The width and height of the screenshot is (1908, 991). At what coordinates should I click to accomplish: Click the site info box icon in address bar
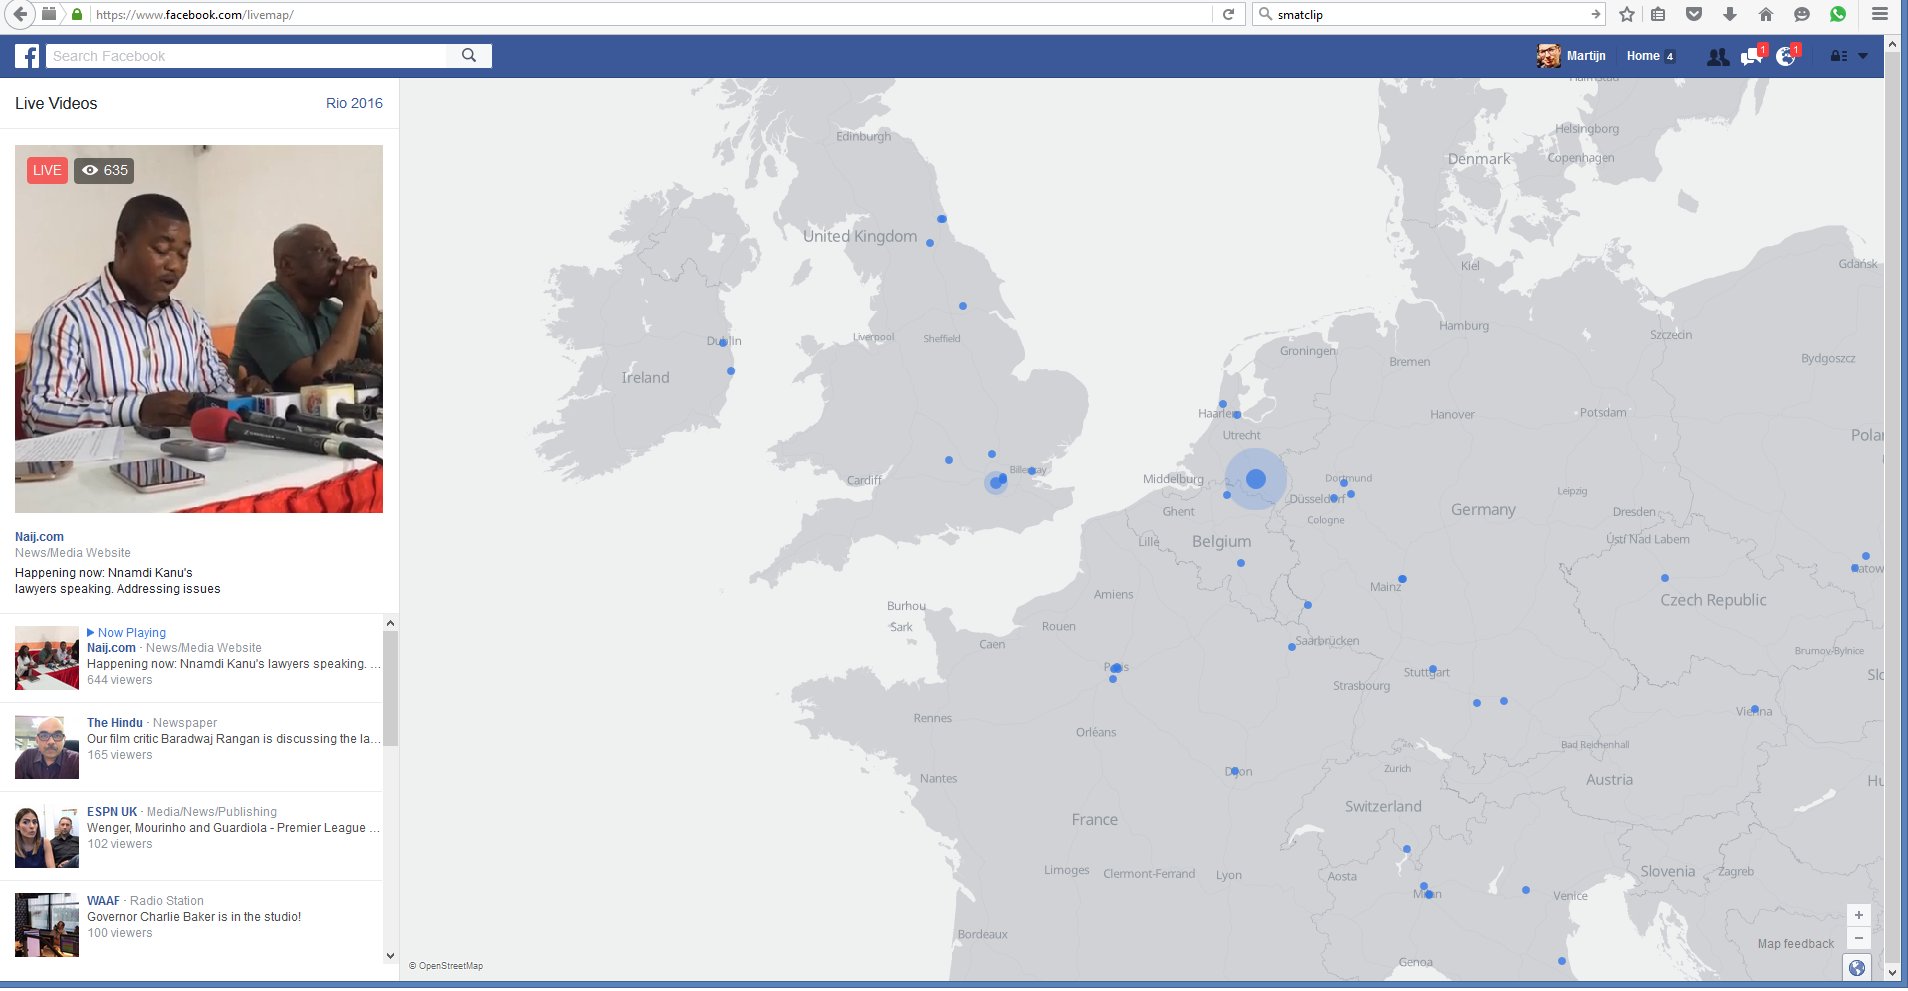coord(48,14)
